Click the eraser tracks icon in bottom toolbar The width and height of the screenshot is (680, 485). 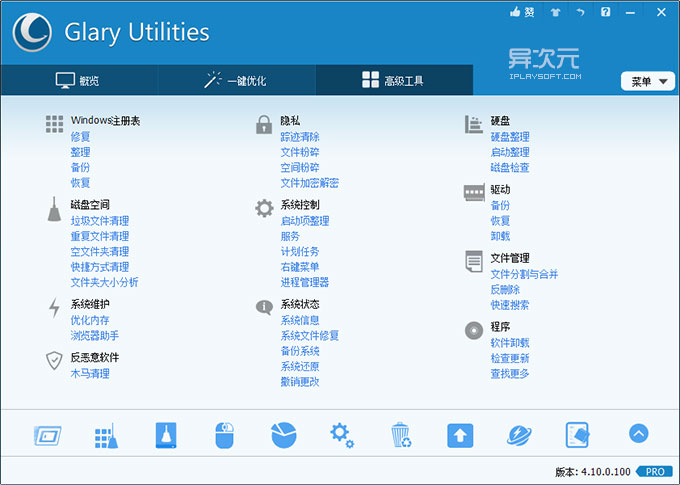click(578, 435)
